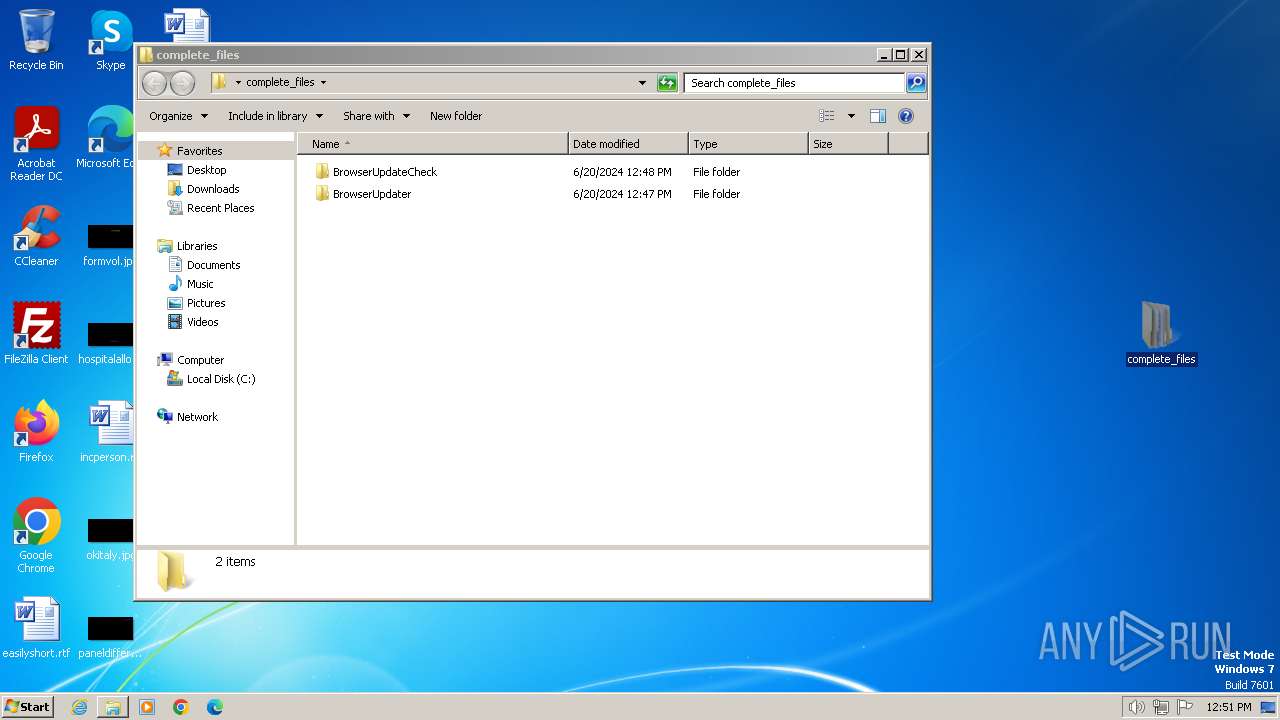This screenshot has width=1280, height=720.
Task: Click the Forward navigation arrow in Explorer
Action: tap(182, 83)
